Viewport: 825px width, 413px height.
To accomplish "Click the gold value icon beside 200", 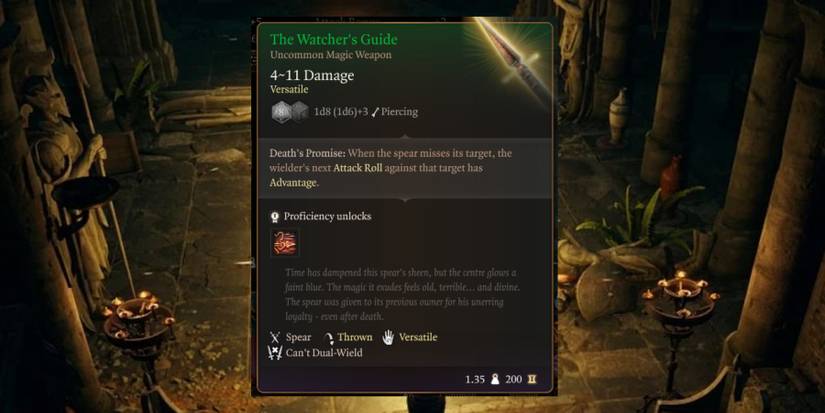I will click(x=532, y=379).
